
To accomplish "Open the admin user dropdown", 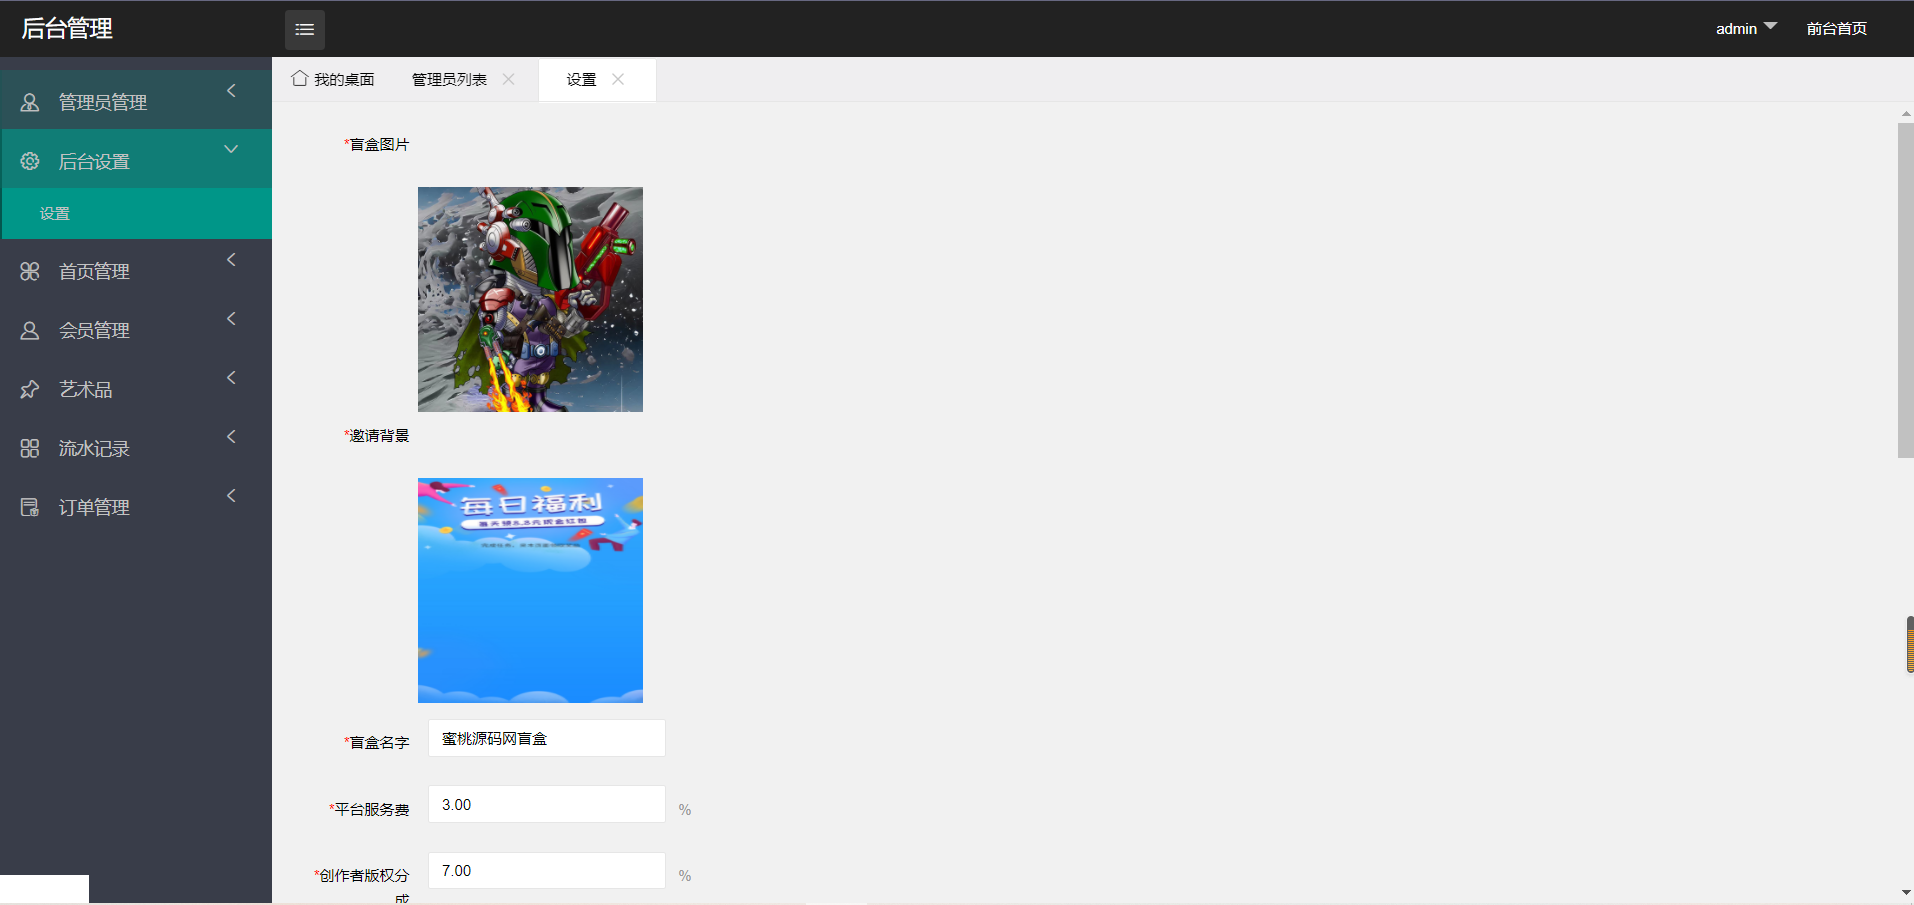I will click(1745, 29).
